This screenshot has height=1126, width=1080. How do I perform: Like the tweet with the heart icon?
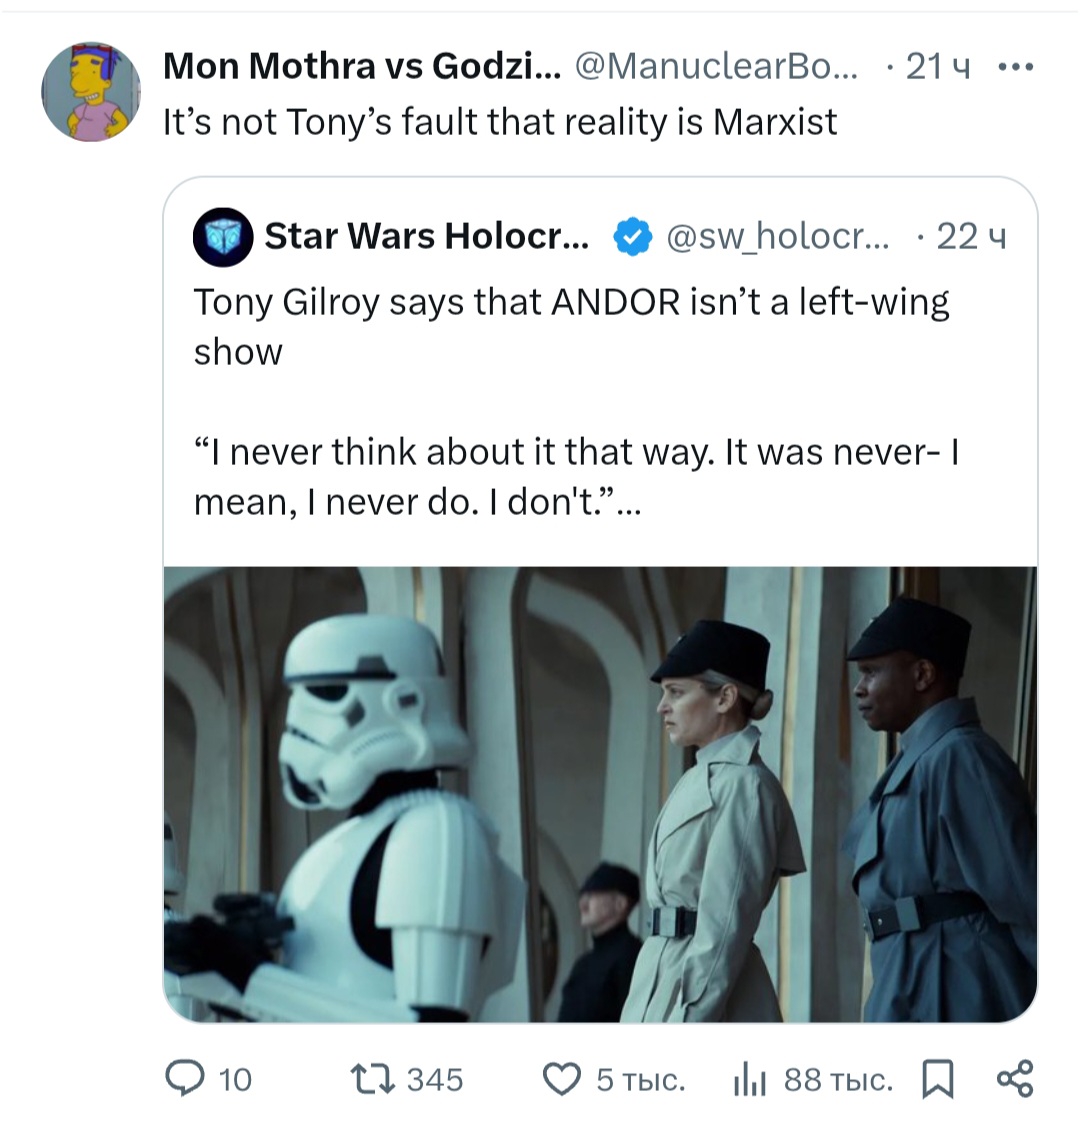click(561, 1079)
